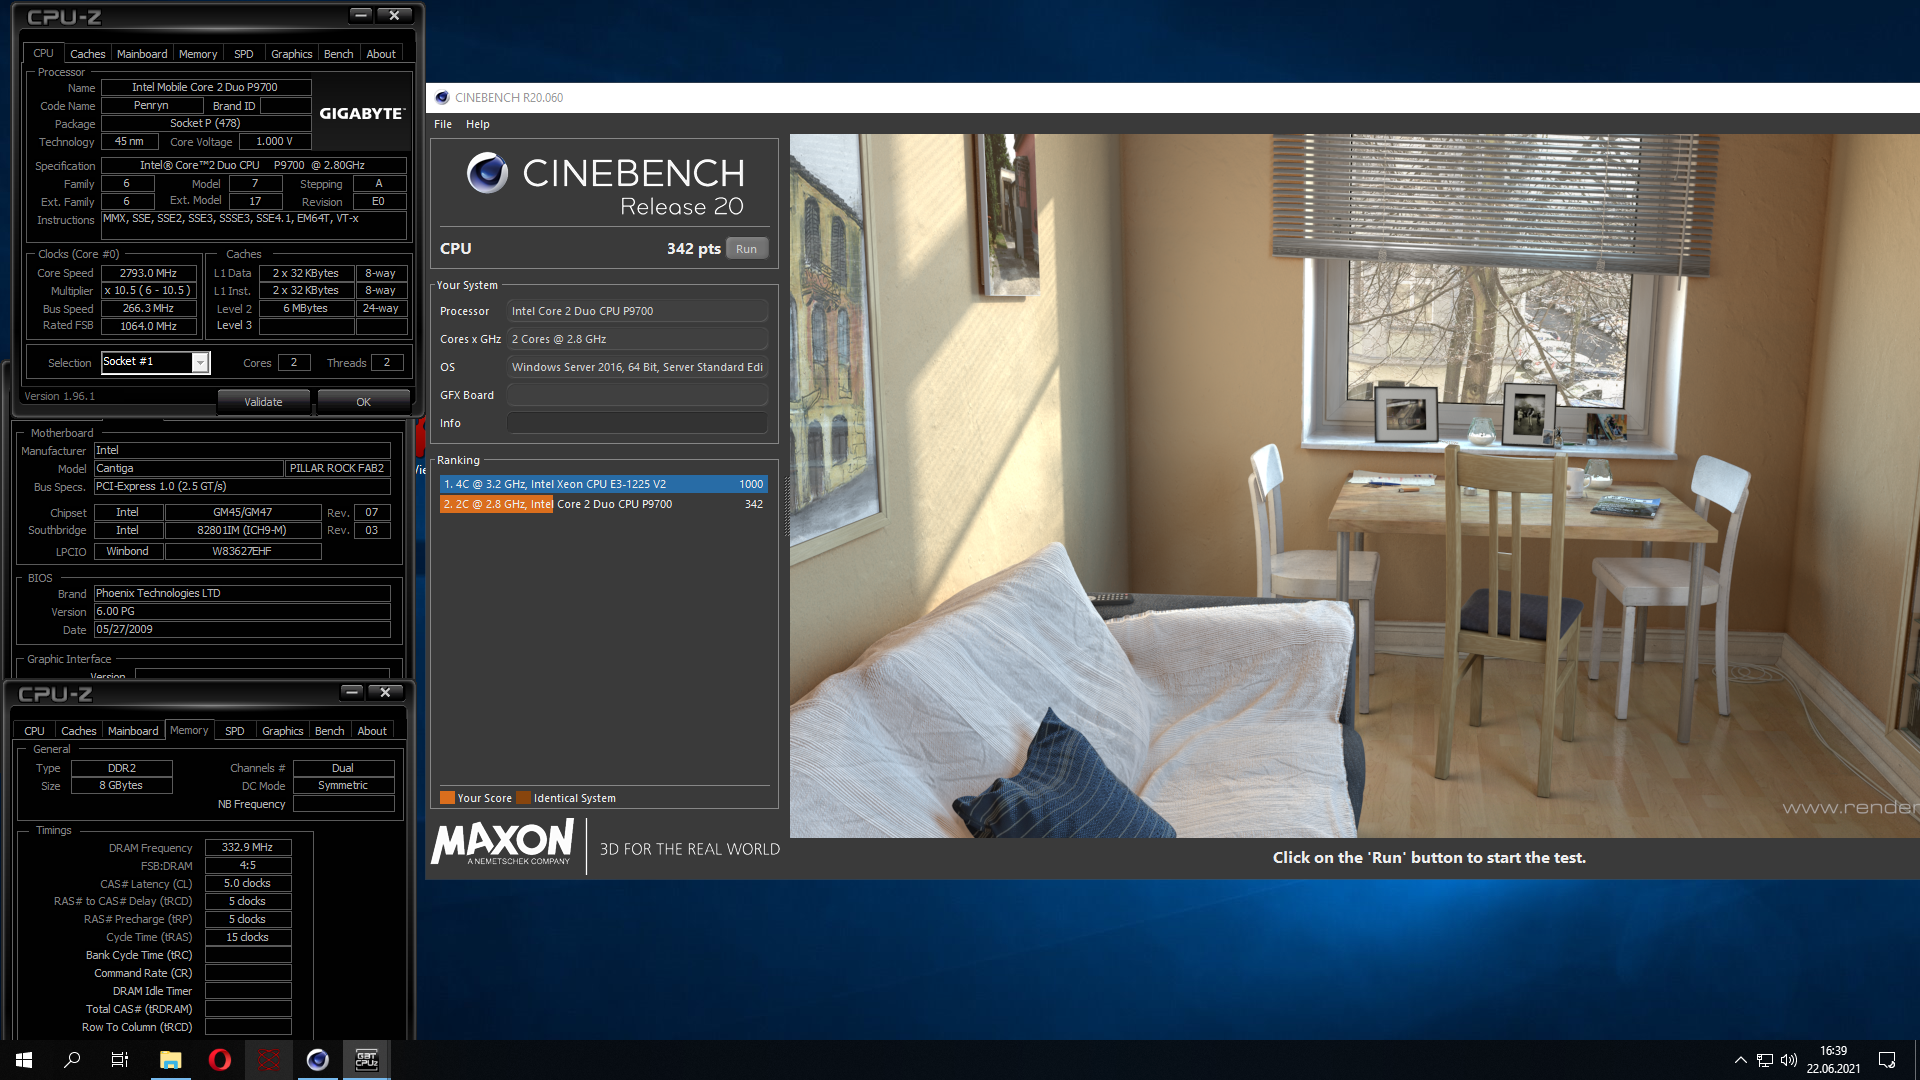Launch Opera browser from taskbar
The height and width of the screenshot is (1080, 1920).
pyautogui.click(x=219, y=1060)
